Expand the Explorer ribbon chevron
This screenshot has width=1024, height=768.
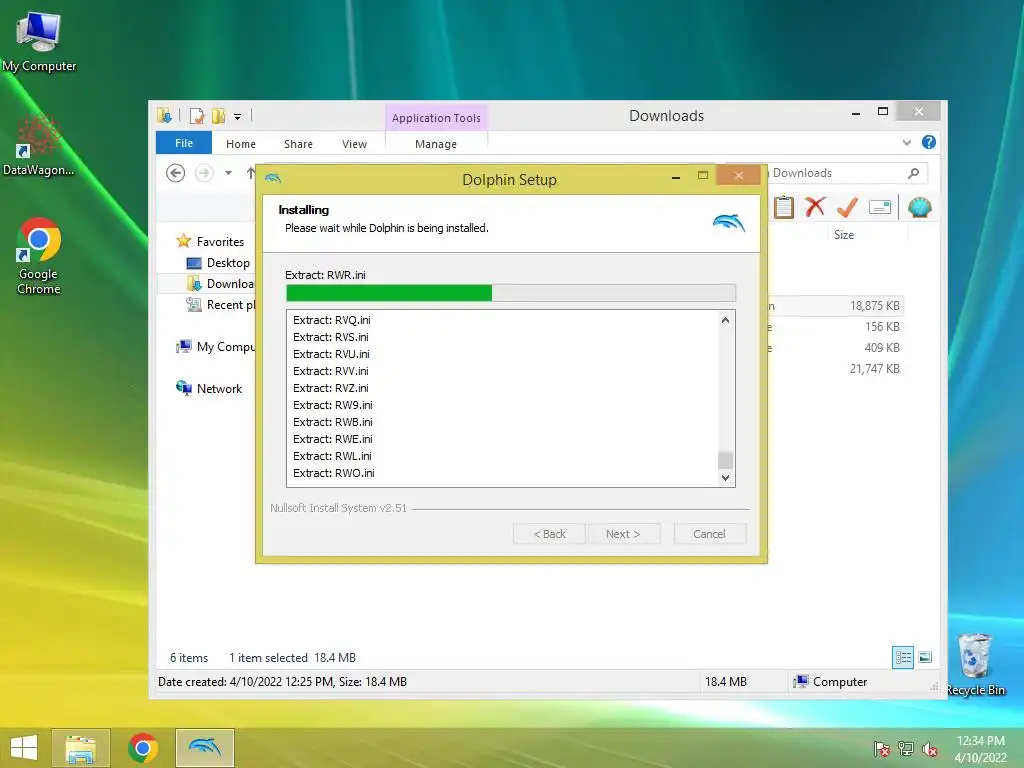click(906, 142)
